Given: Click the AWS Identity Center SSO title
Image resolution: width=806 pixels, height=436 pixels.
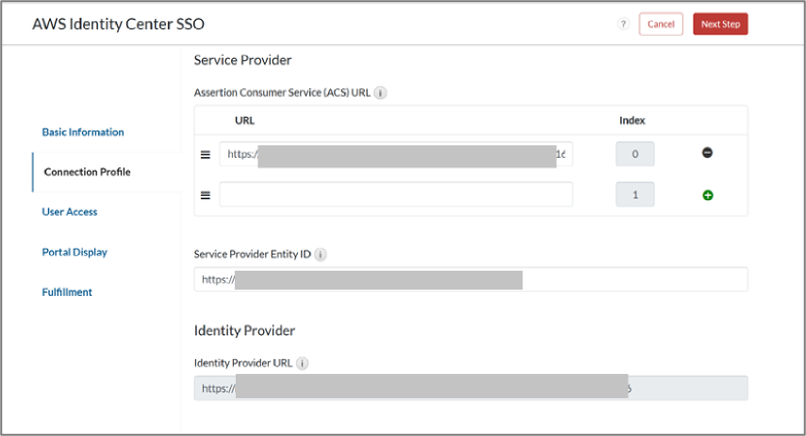Looking at the screenshot, I should pyautogui.click(x=118, y=24).
